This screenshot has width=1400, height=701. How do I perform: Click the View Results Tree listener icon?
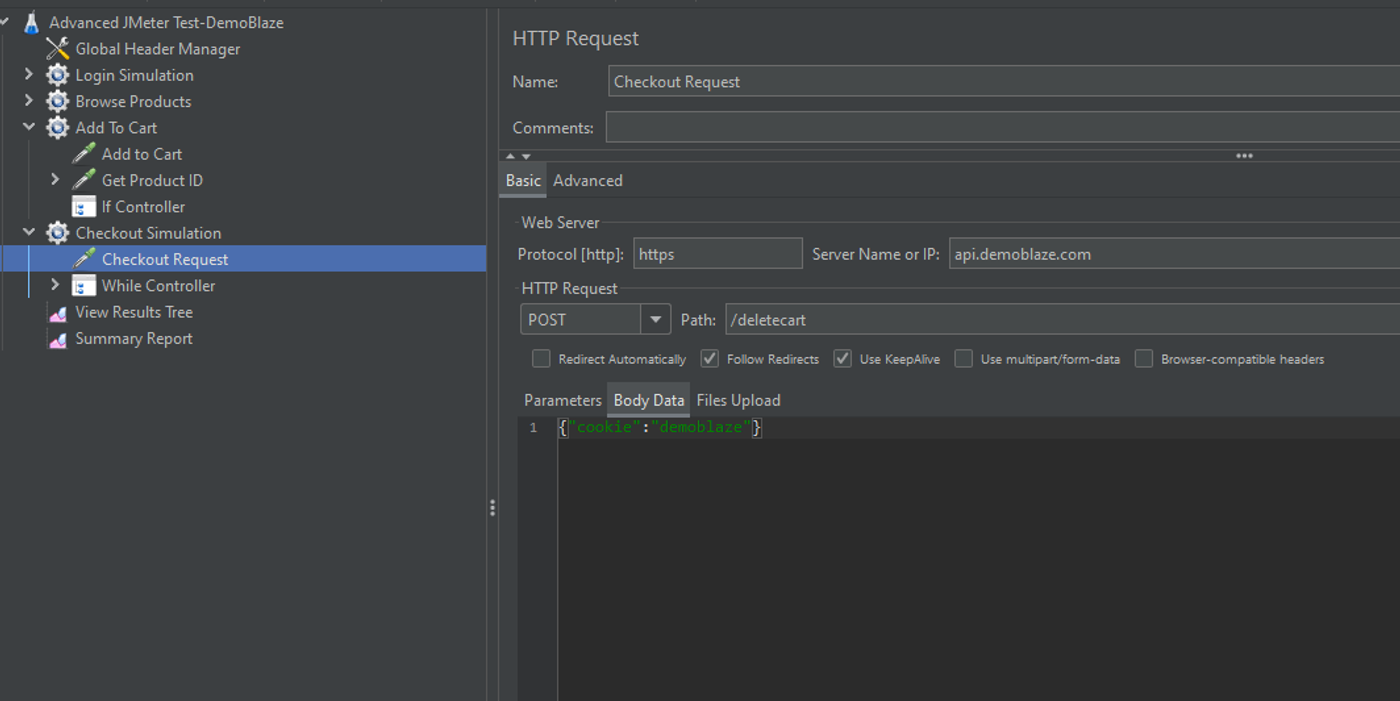tap(58, 312)
